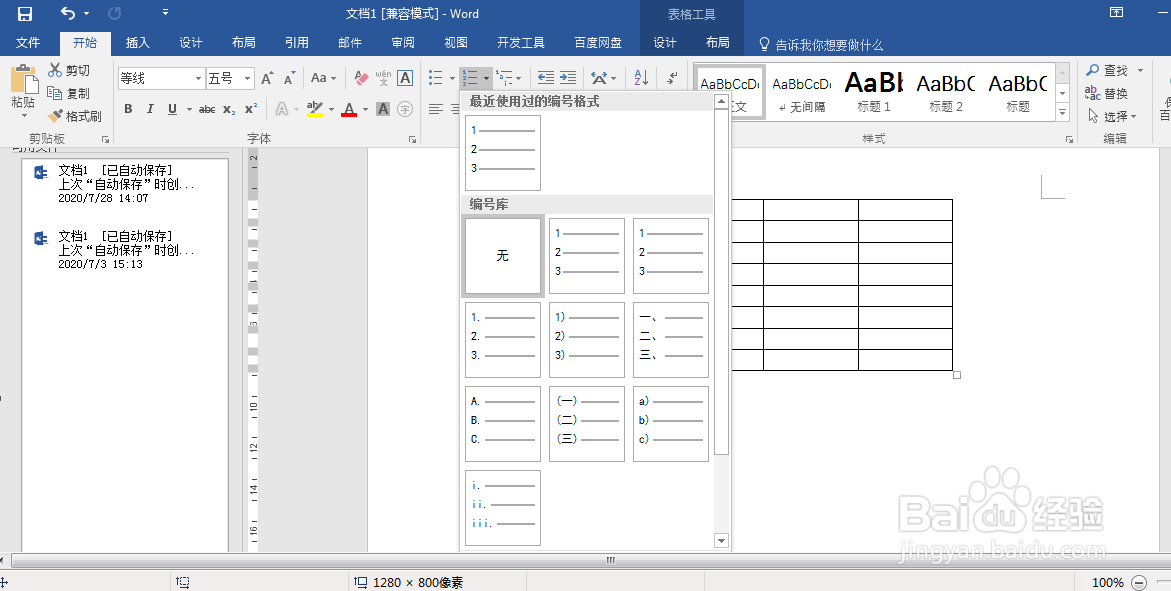This screenshot has height=591, width=1171.
Task: Open Find (查找) in the Editing group
Action: [1111, 70]
